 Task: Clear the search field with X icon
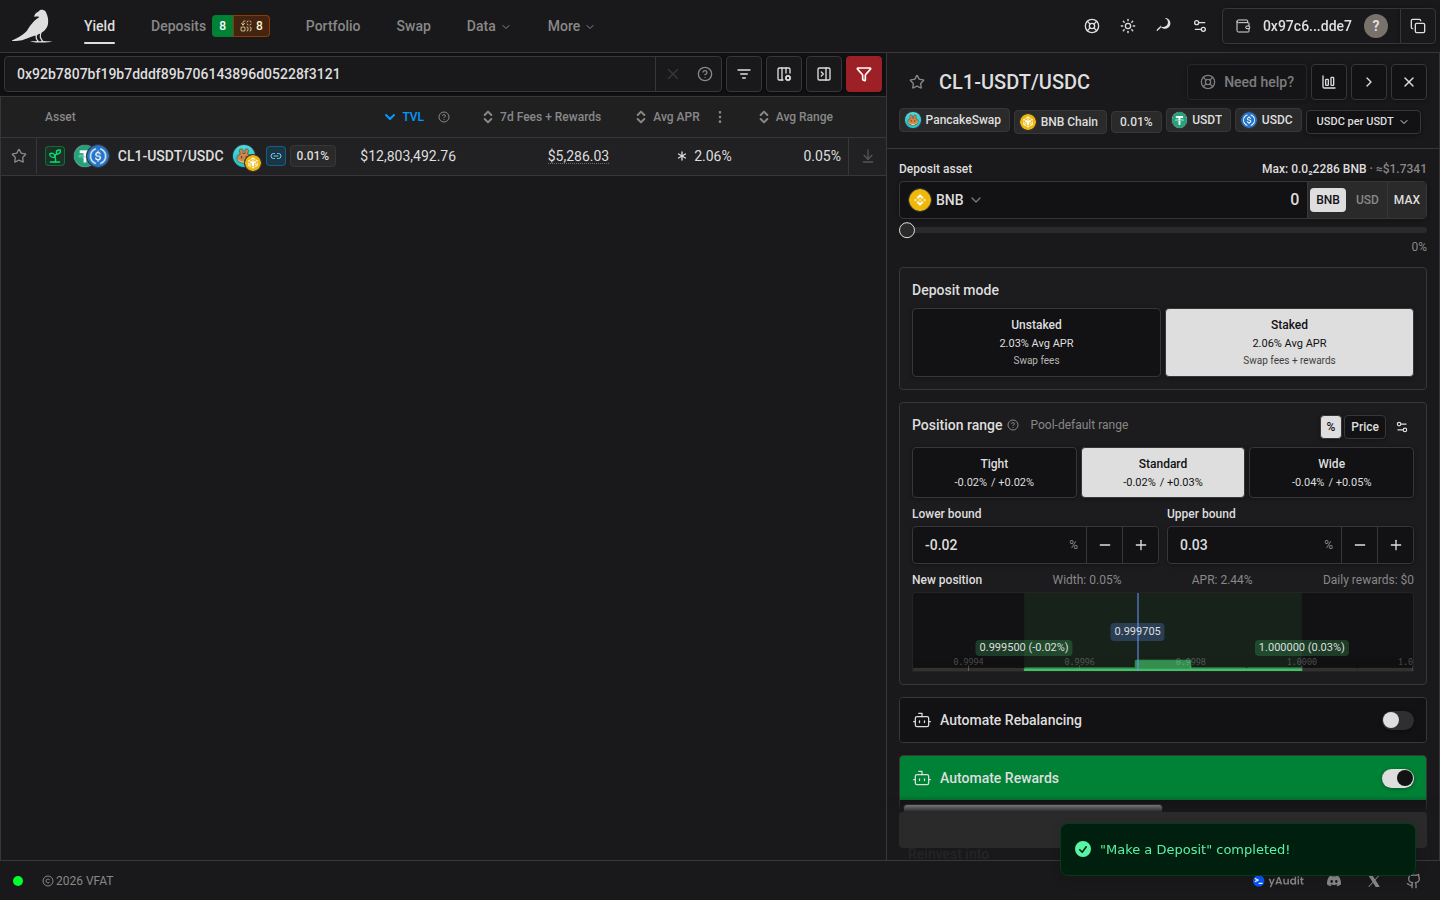(673, 74)
